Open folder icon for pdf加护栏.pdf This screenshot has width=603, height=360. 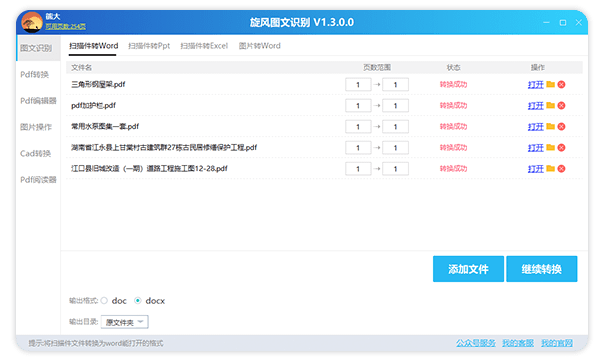point(550,105)
